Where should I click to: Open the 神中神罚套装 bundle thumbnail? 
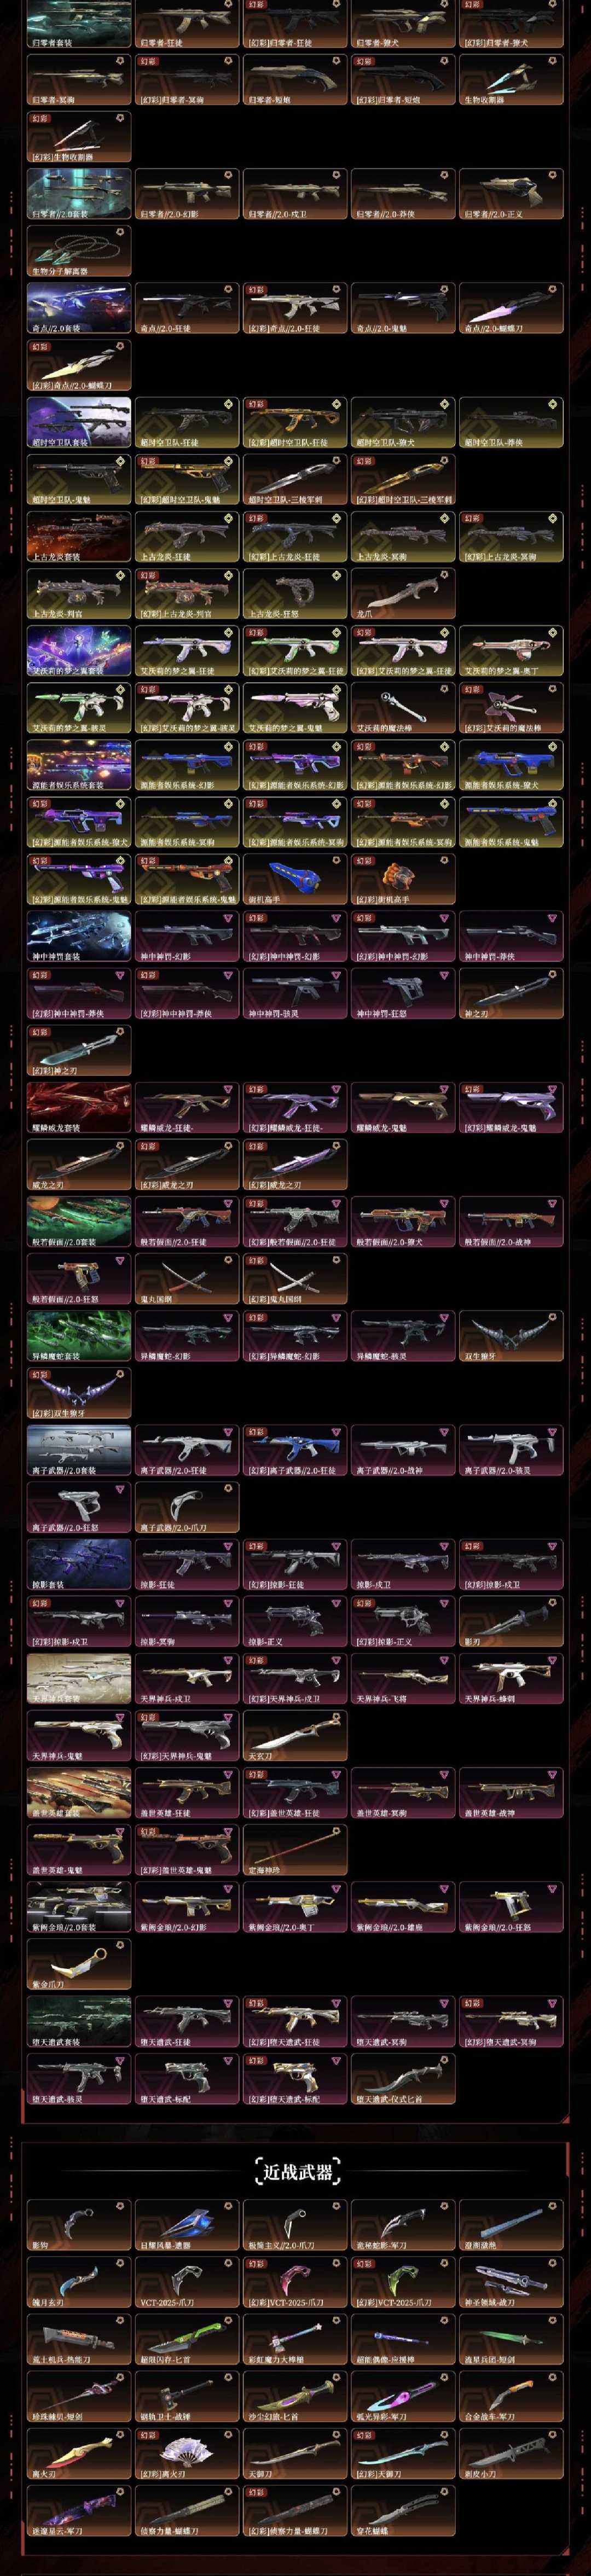(79, 936)
